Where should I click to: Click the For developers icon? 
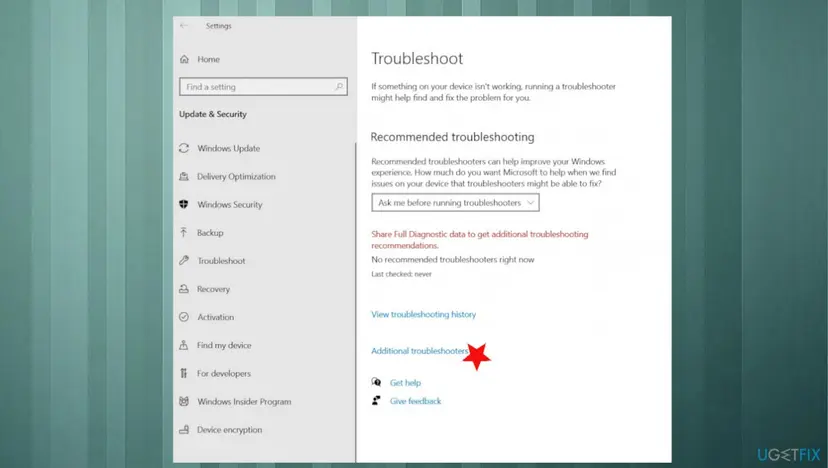pos(184,373)
